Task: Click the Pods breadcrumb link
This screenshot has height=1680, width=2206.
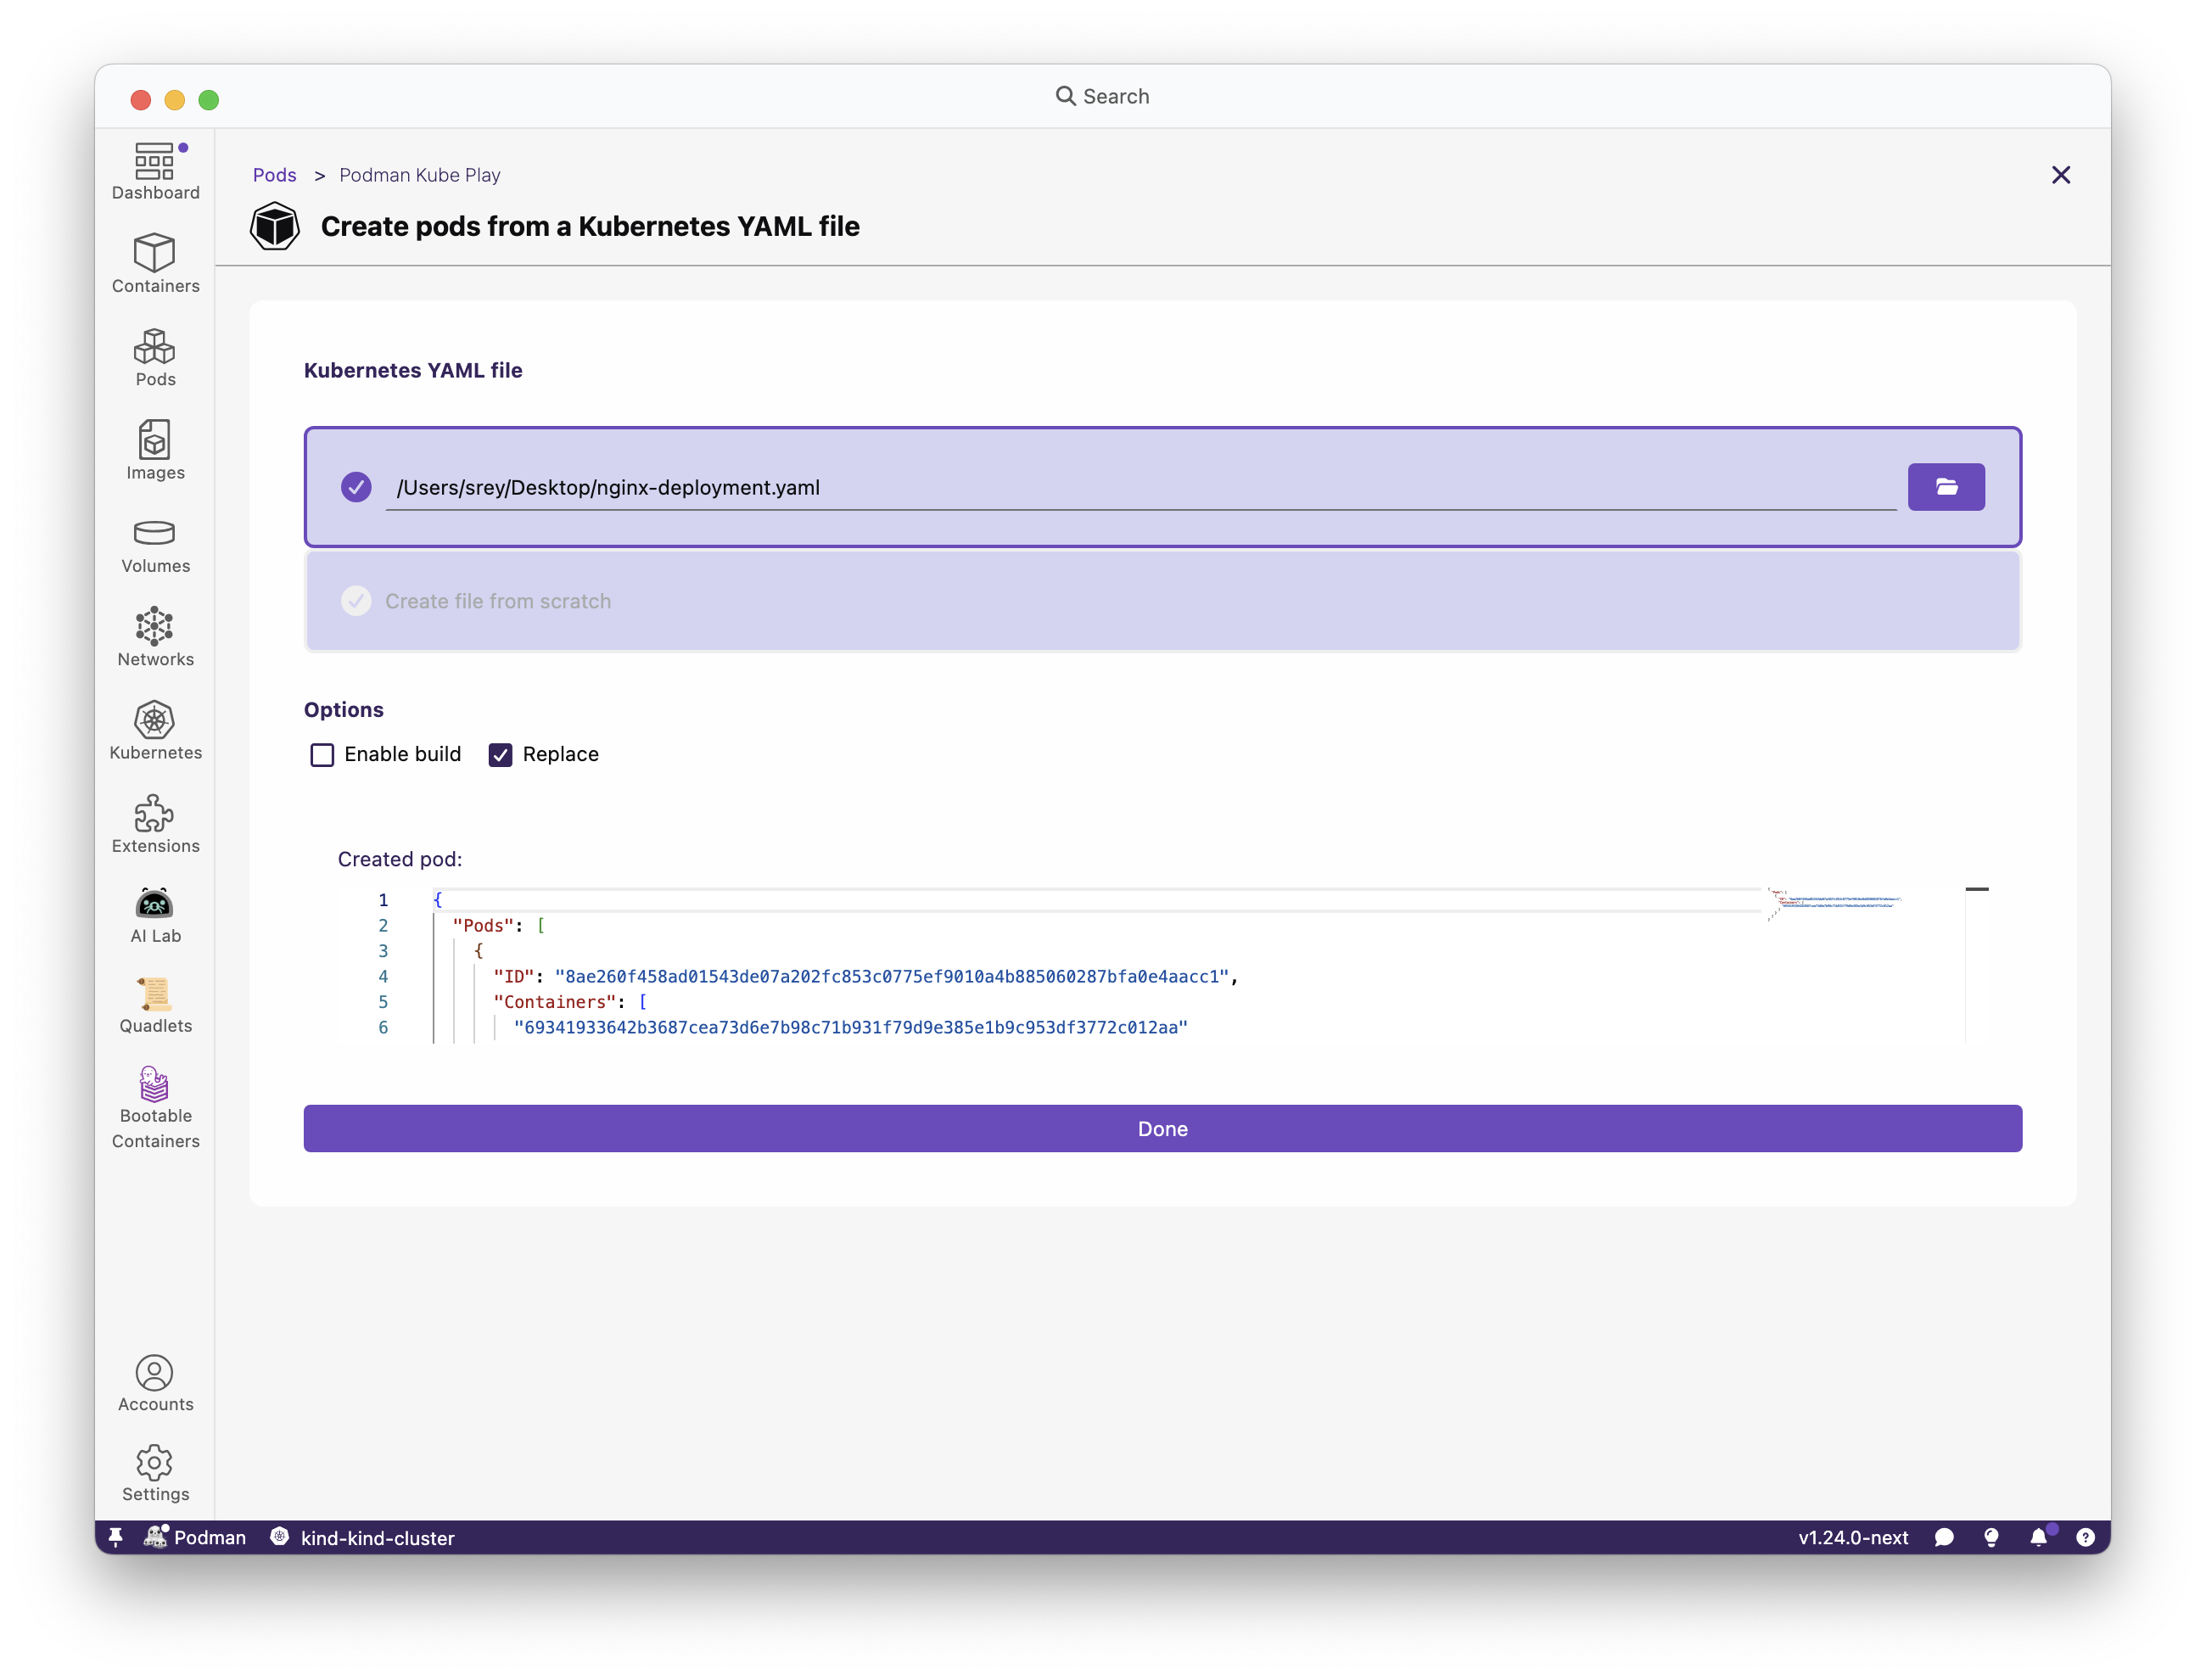Action: (274, 175)
